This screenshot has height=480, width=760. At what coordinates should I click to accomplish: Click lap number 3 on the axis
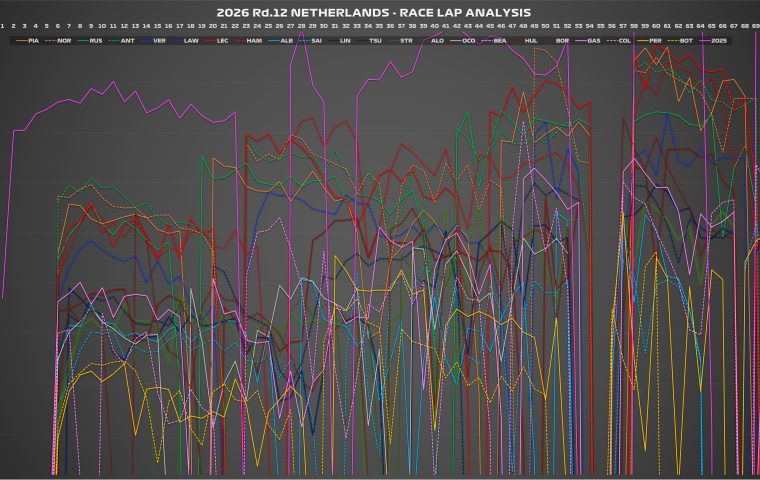24,26
